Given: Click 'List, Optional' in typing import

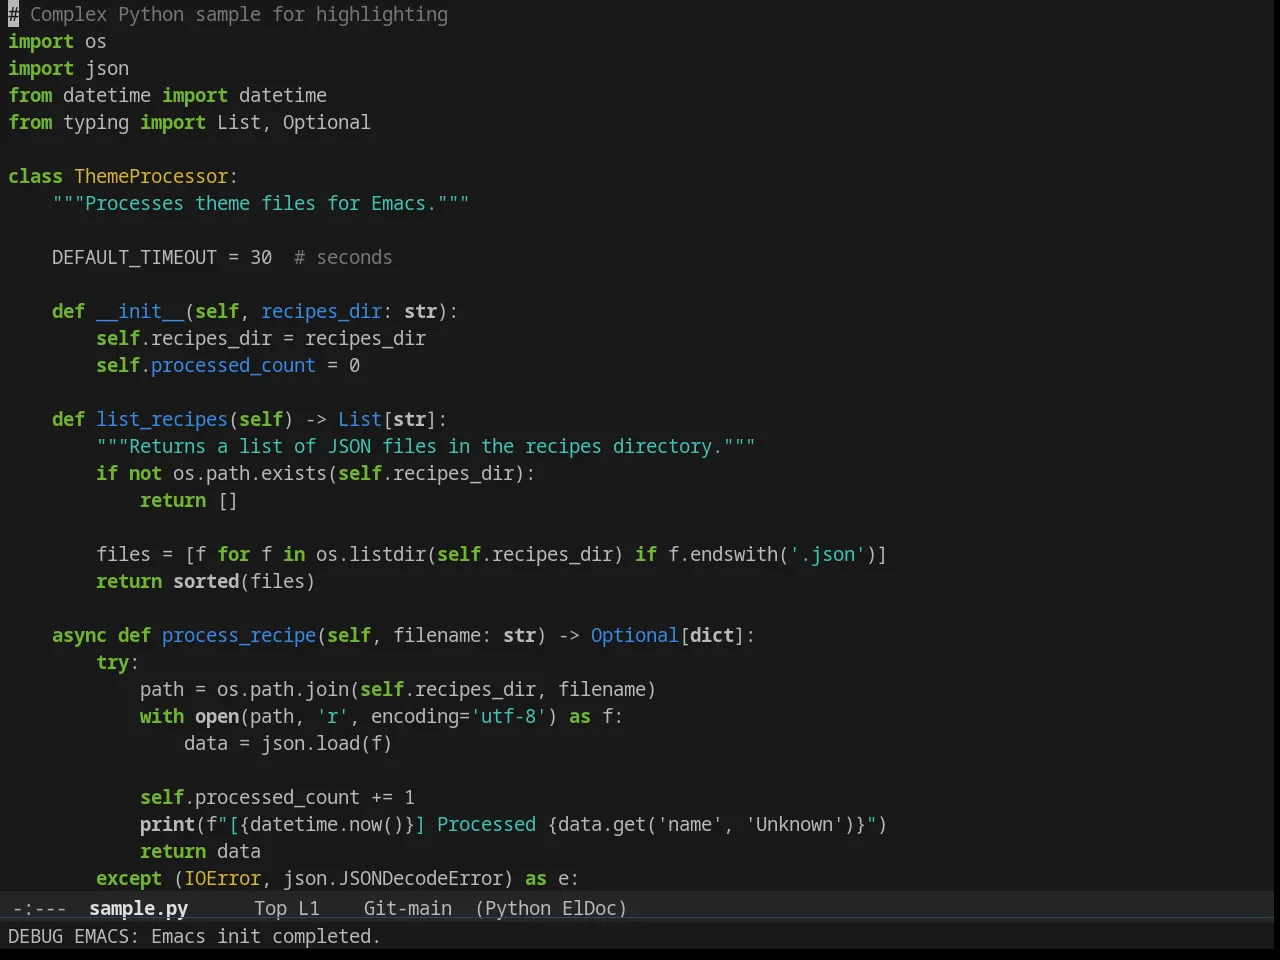Looking at the screenshot, I should [x=293, y=122].
